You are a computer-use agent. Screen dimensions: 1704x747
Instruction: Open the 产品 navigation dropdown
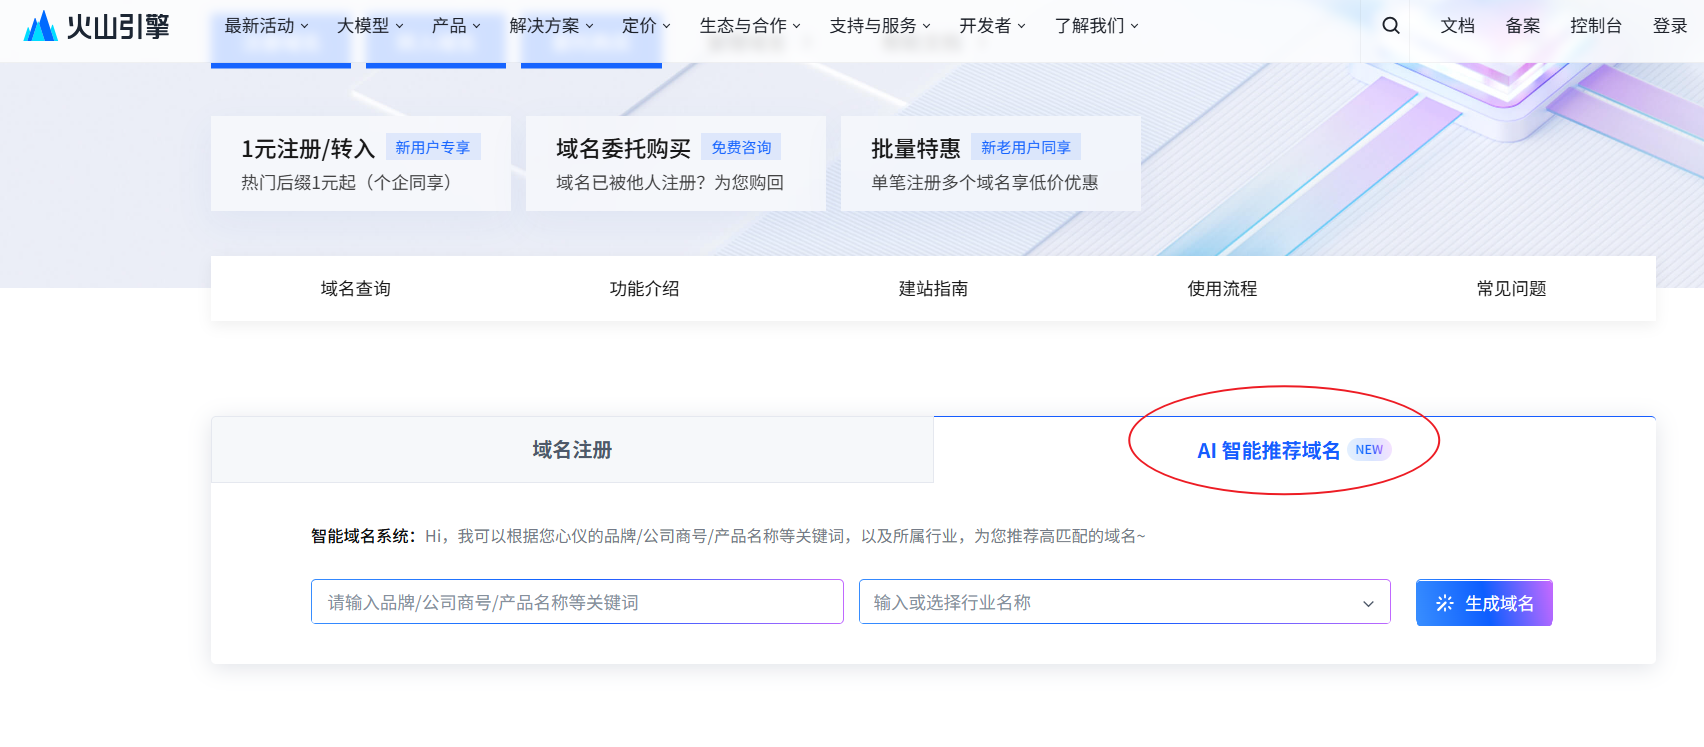pos(456,26)
